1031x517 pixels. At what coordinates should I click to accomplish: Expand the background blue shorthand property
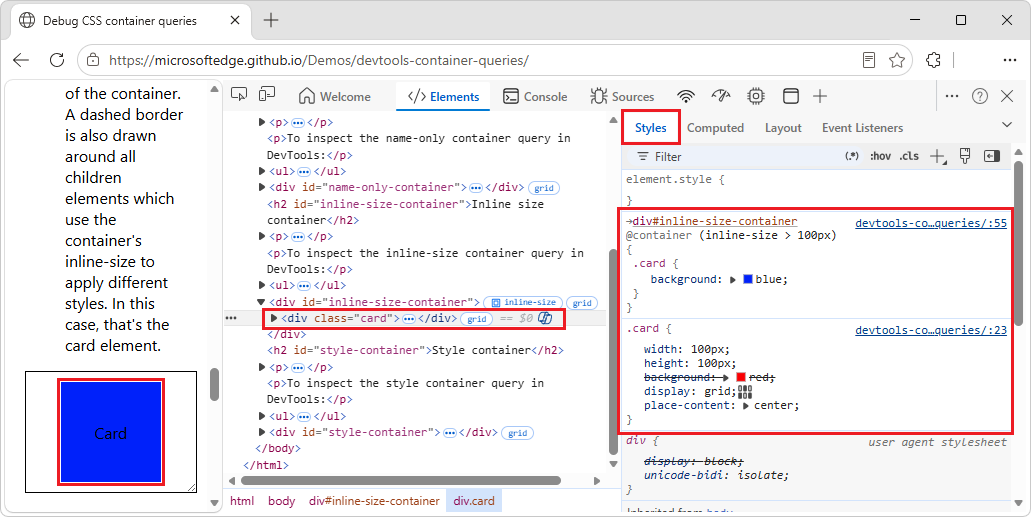pyautogui.click(x=733, y=280)
